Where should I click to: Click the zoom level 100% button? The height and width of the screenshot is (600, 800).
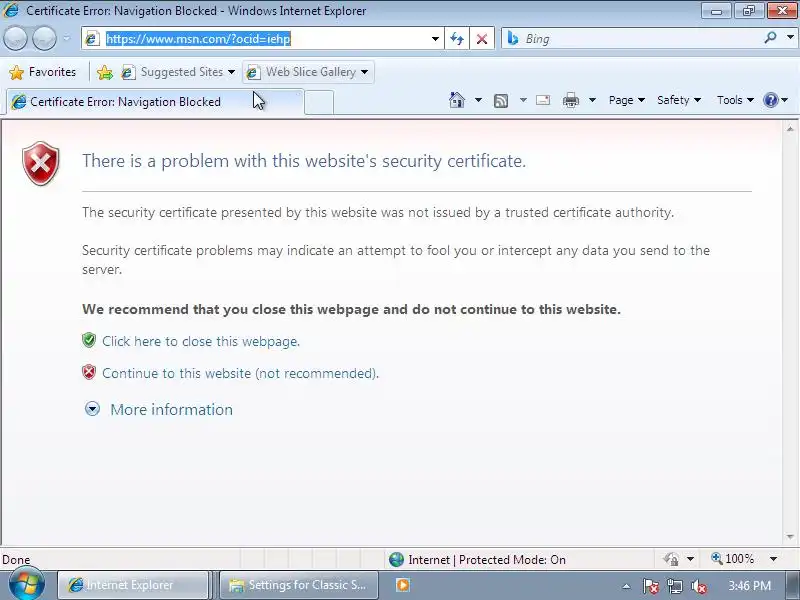[733, 559]
